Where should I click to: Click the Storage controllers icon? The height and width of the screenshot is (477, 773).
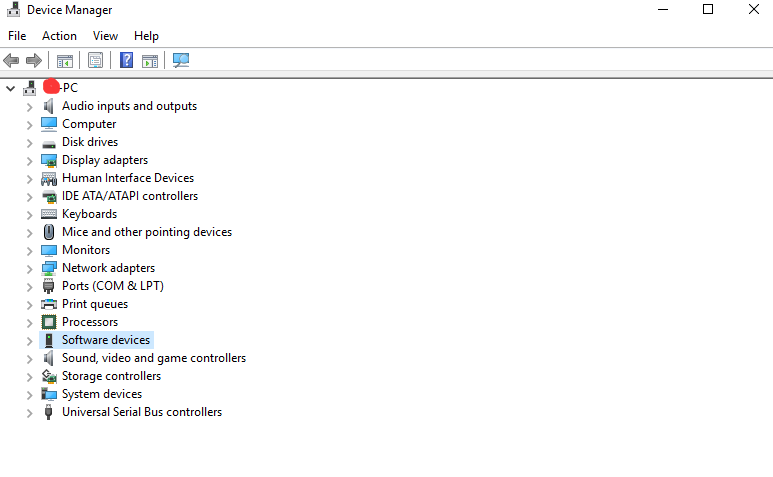tap(49, 376)
